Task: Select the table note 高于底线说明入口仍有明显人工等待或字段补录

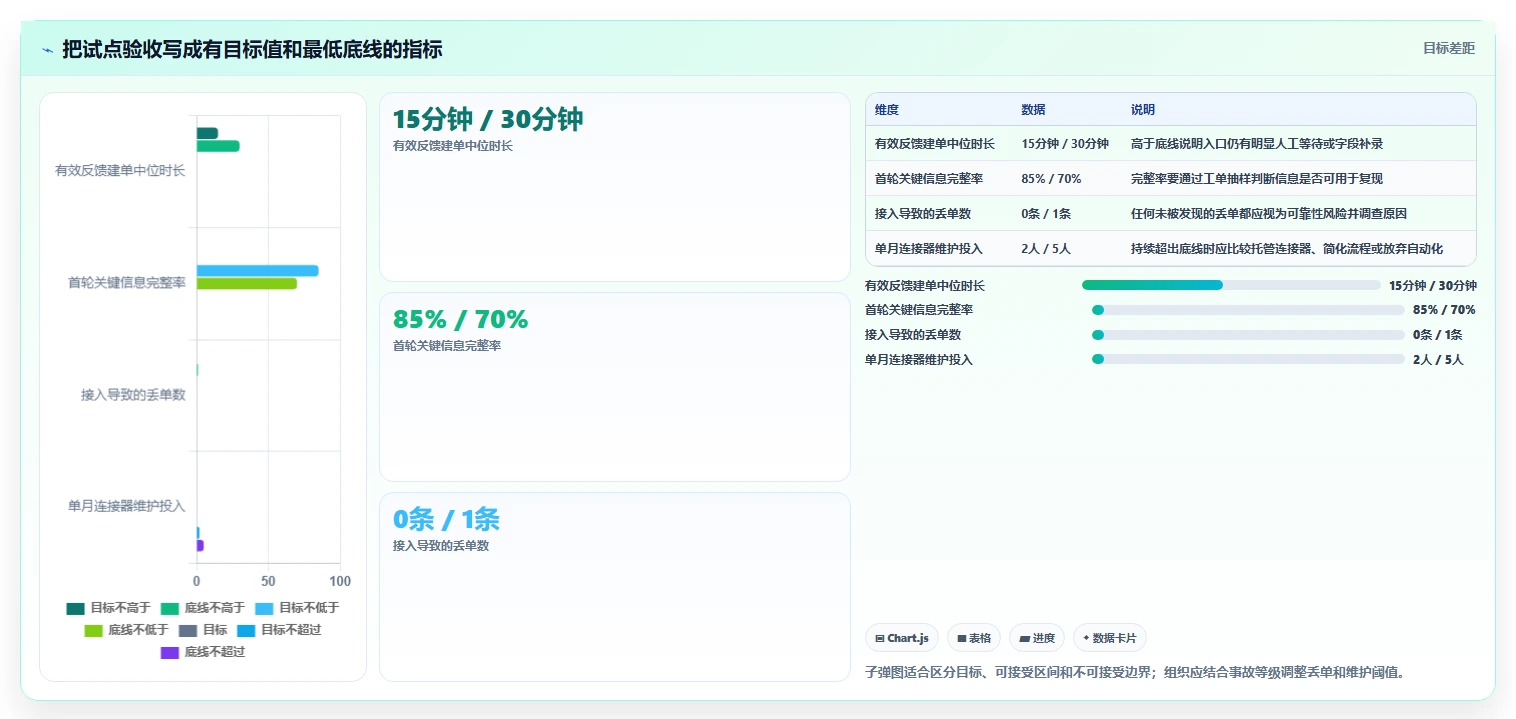Action: pyautogui.click(x=1257, y=144)
